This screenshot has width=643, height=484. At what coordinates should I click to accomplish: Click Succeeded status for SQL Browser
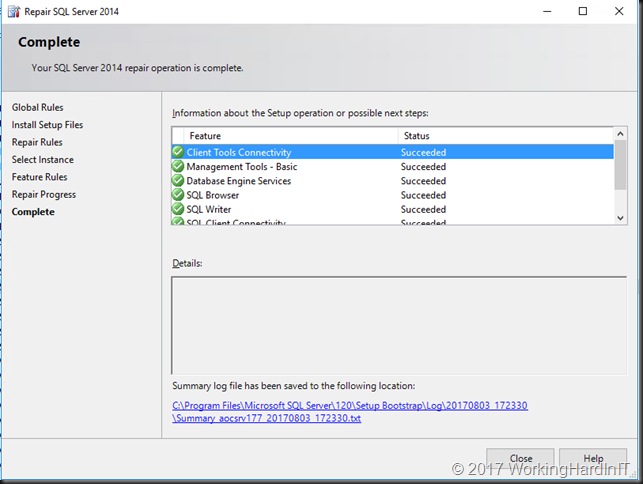pos(423,195)
